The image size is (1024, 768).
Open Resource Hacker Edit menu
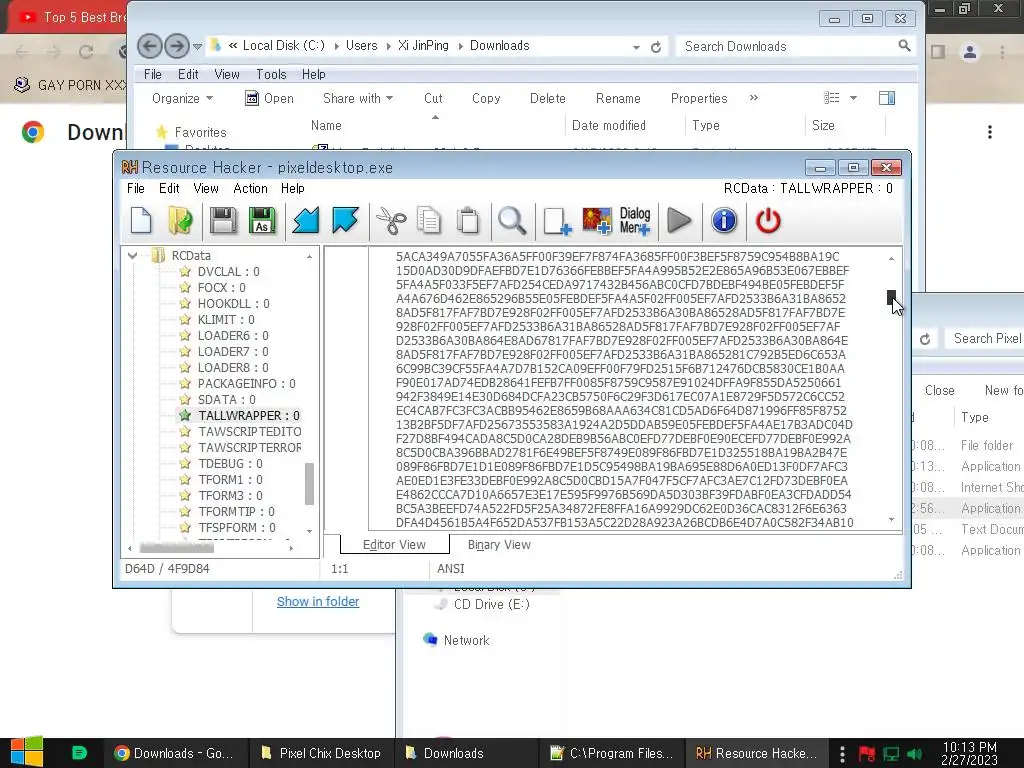(x=168, y=188)
